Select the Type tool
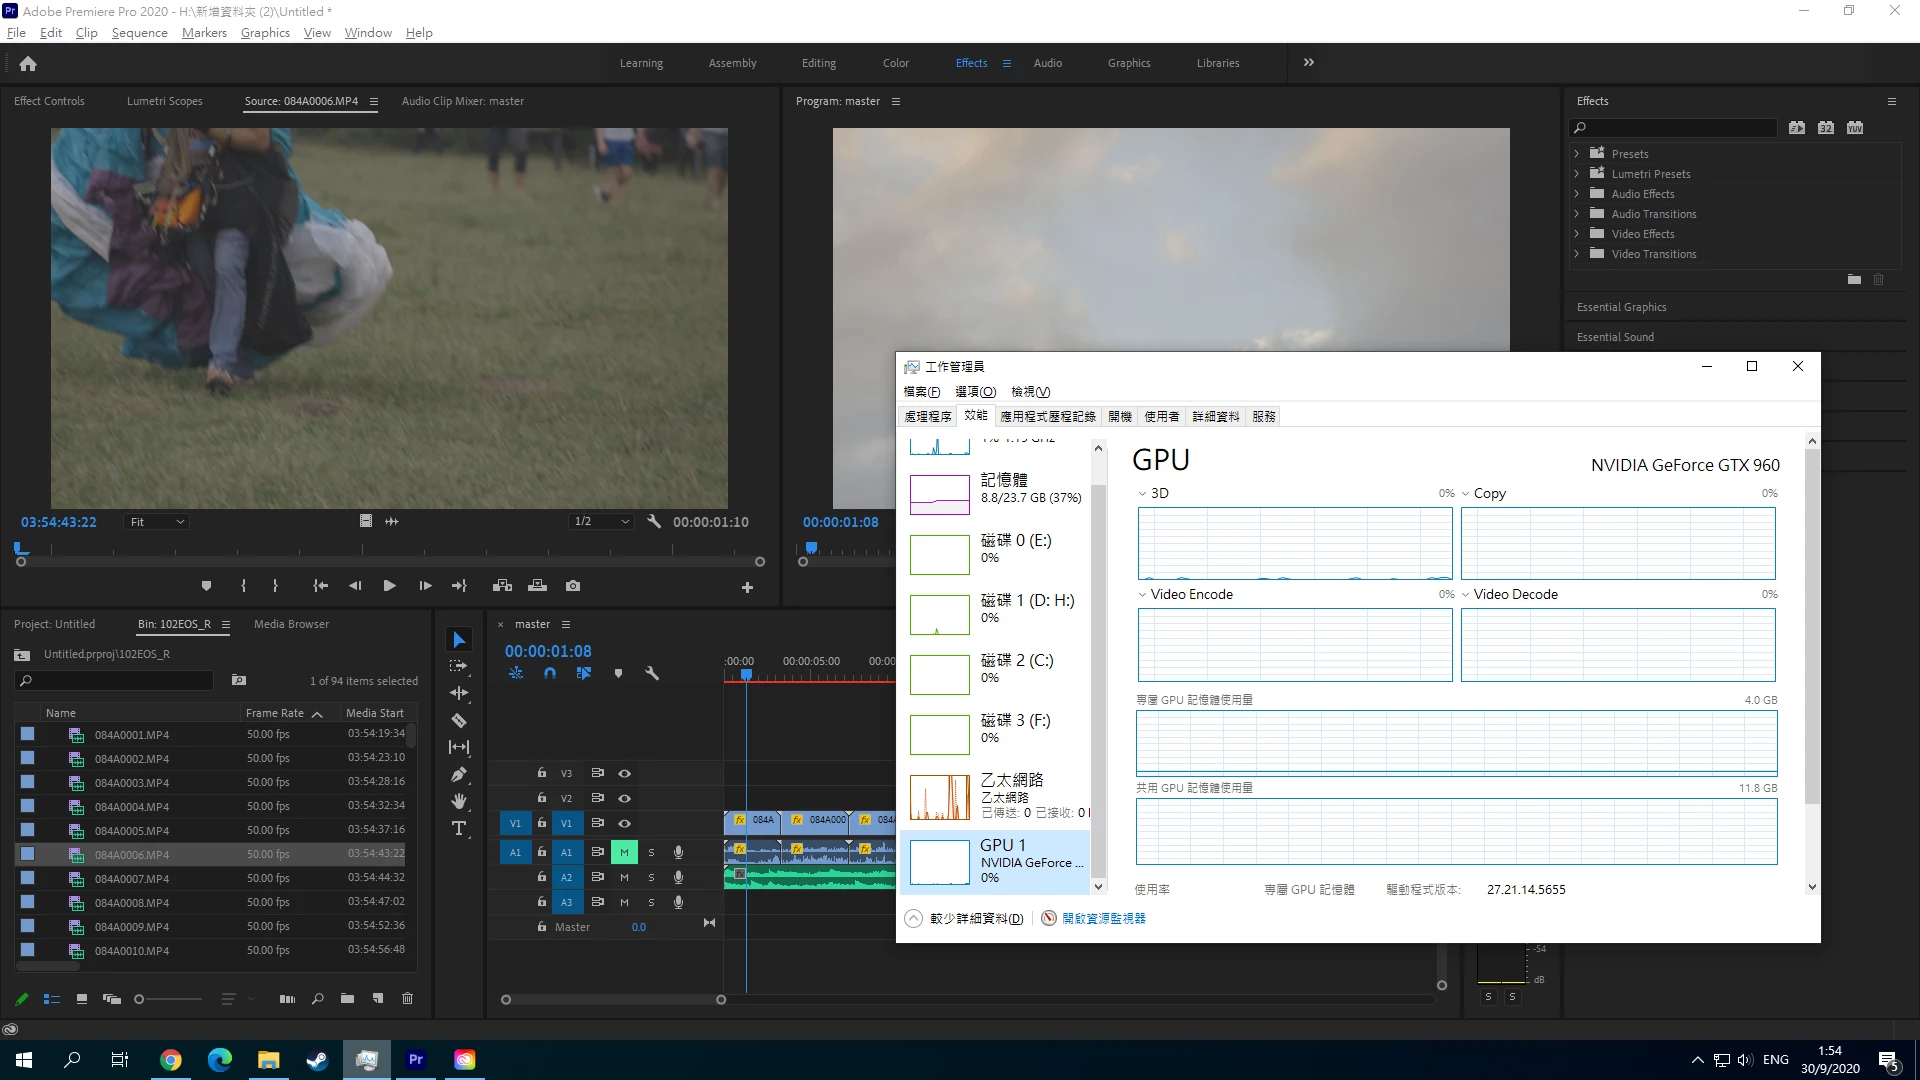The image size is (1920, 1080). tap(459, 828)
